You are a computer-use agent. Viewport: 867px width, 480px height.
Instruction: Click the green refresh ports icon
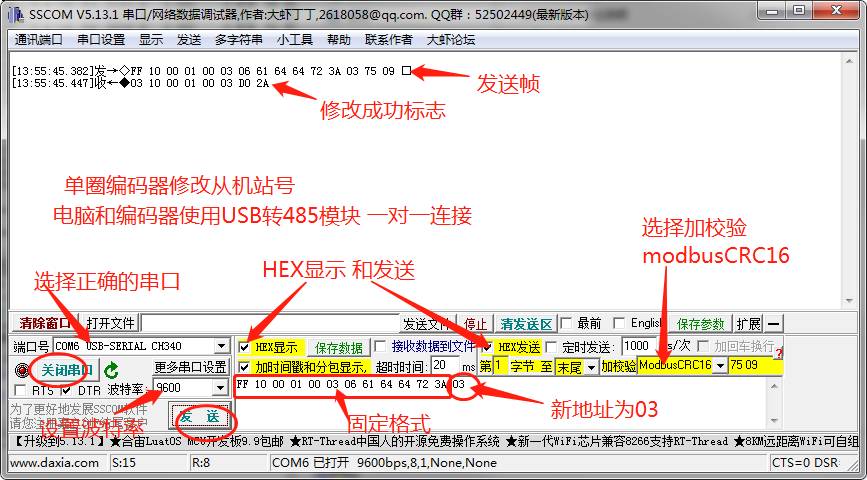(x=111, y=369)
